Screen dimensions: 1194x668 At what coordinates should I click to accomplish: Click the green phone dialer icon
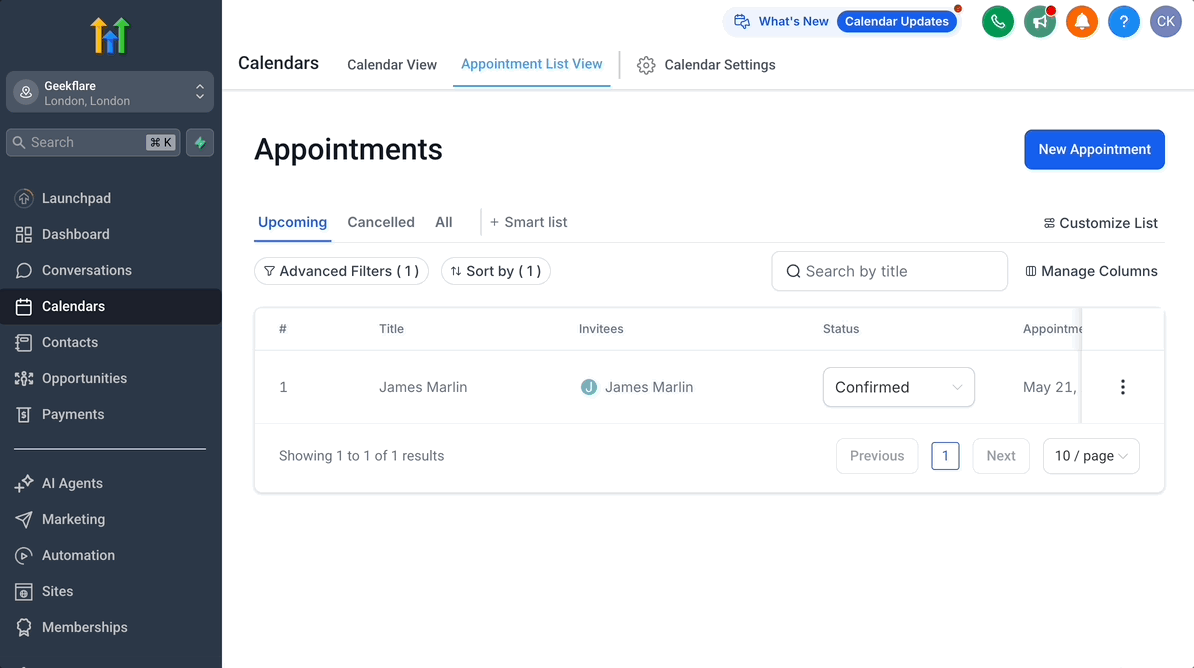tap(998, 21)
